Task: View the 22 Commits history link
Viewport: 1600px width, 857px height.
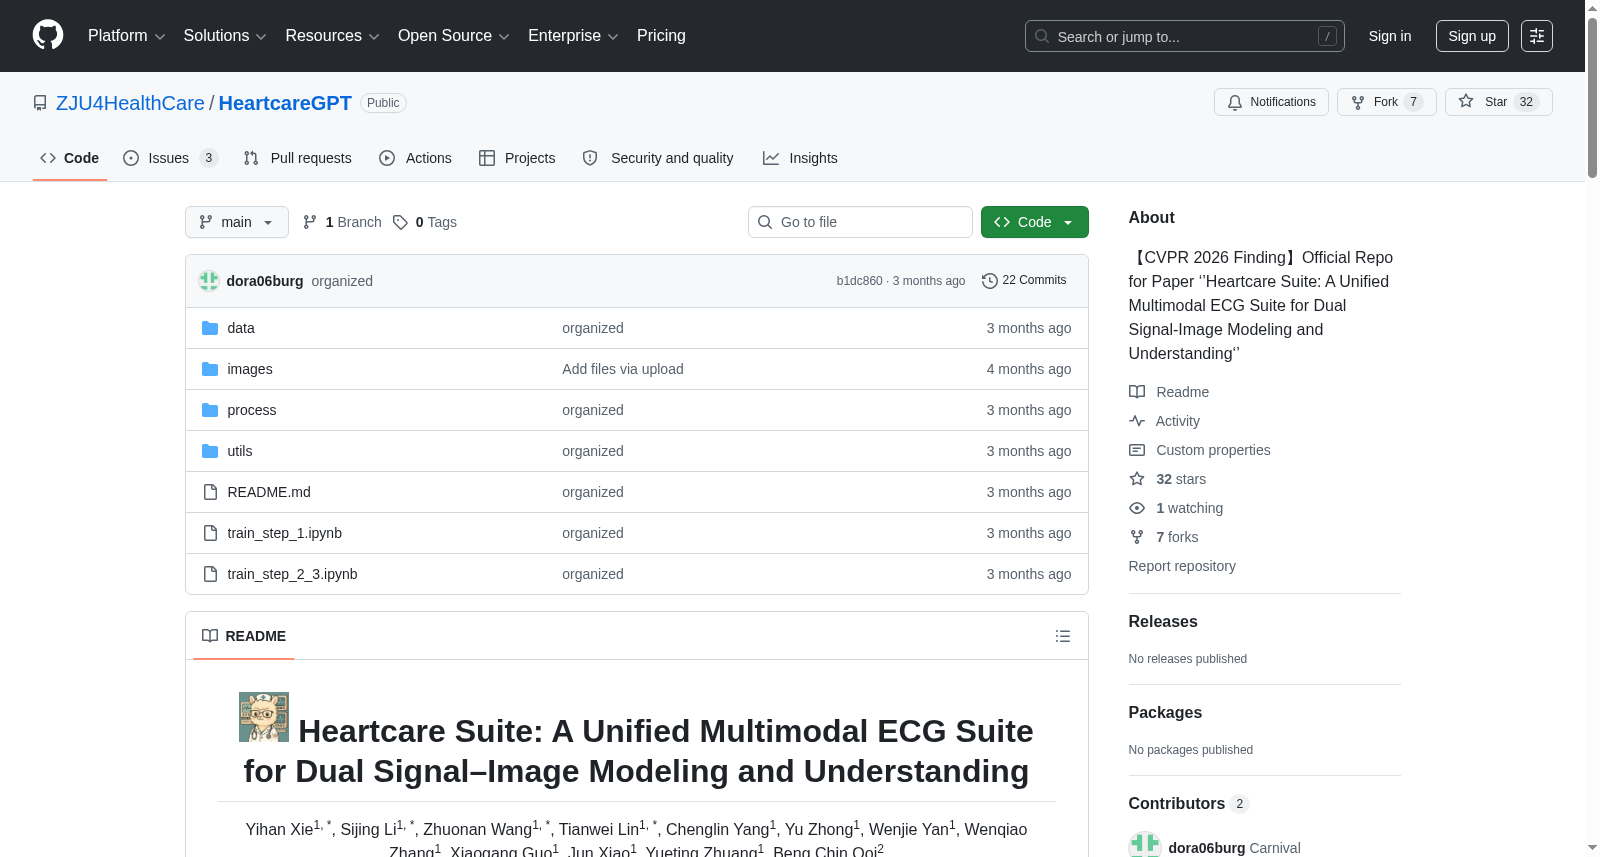Action: coord(1024,281)
